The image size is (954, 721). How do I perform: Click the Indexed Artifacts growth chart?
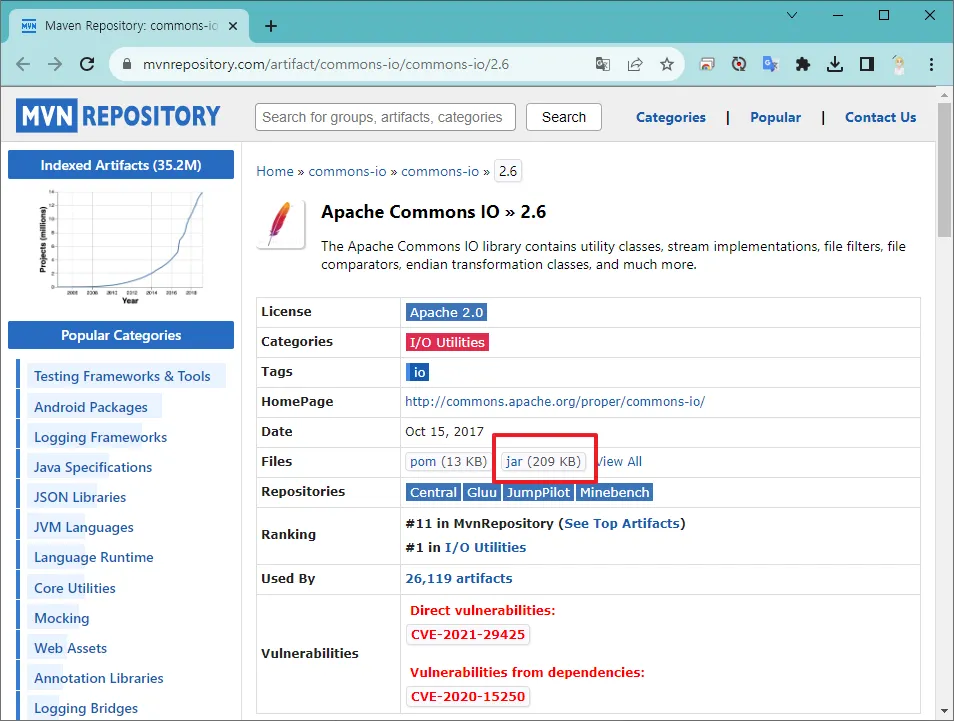121,246
